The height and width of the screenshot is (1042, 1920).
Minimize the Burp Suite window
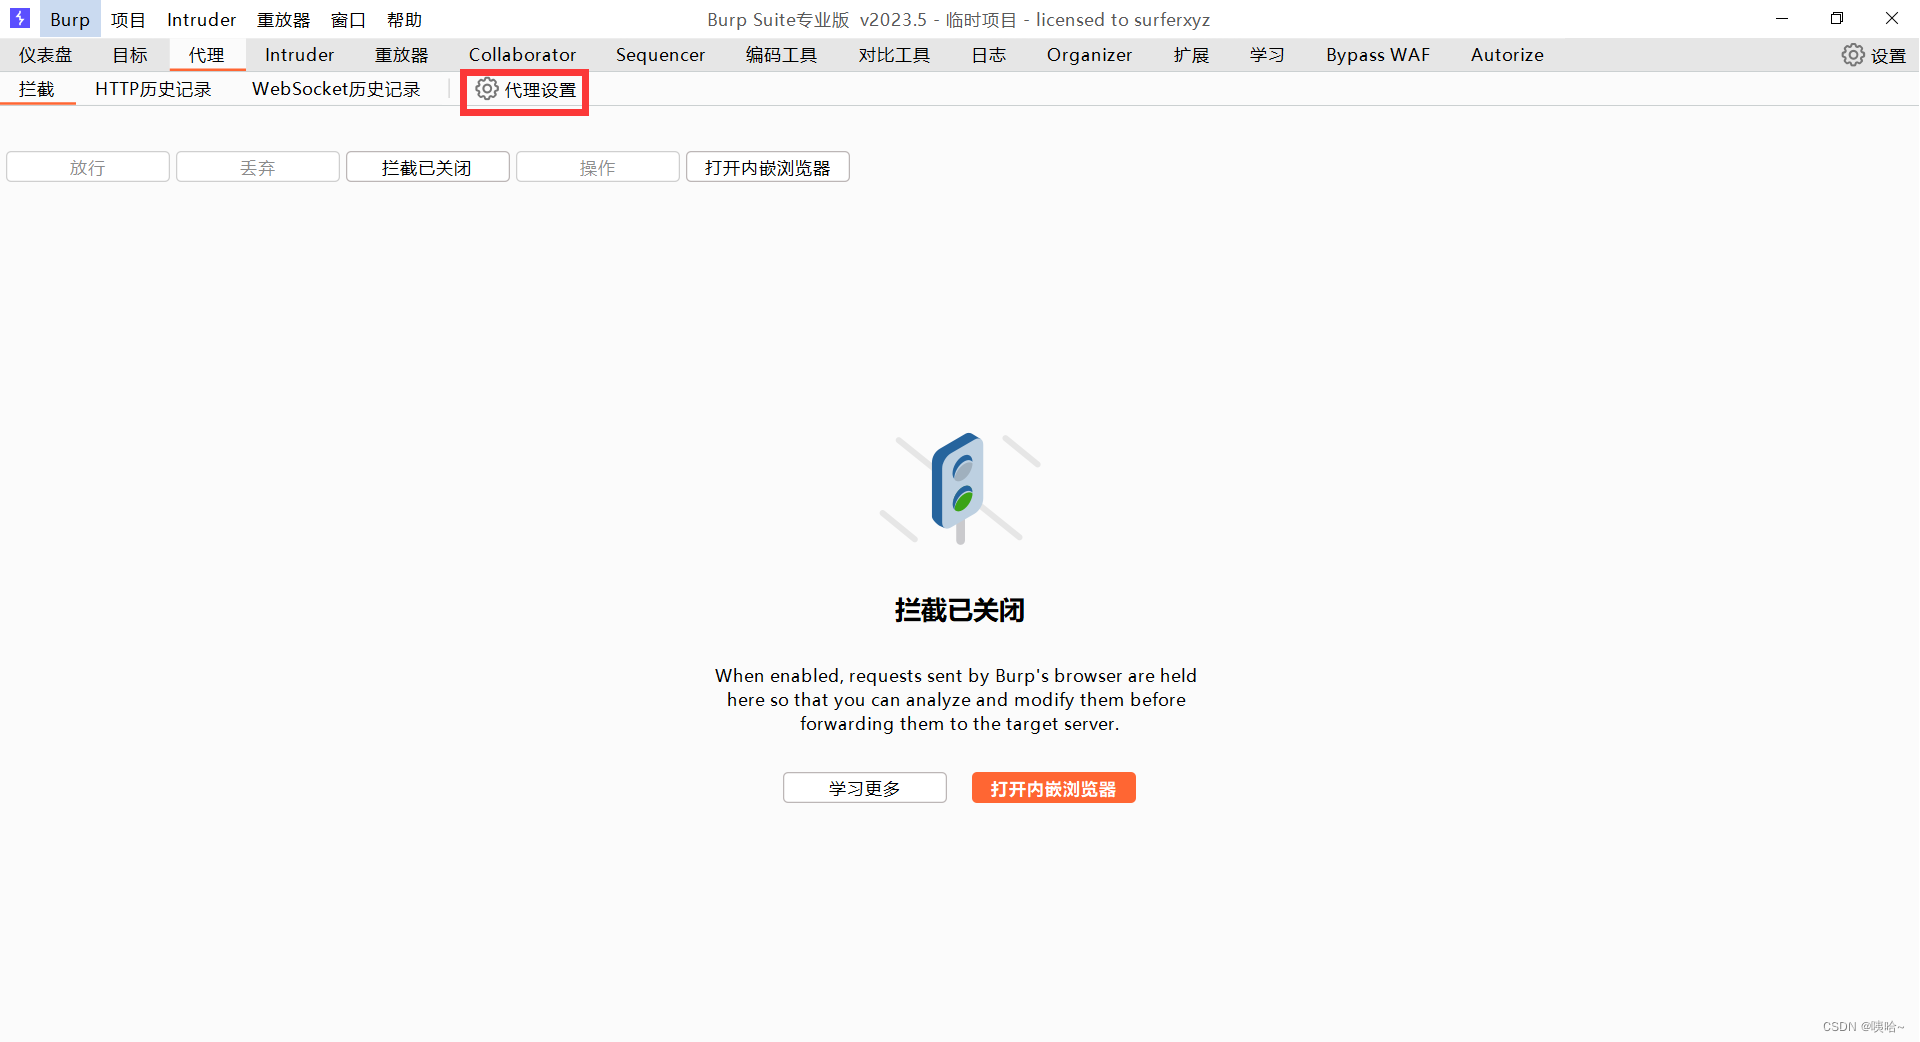point(1782,18)
